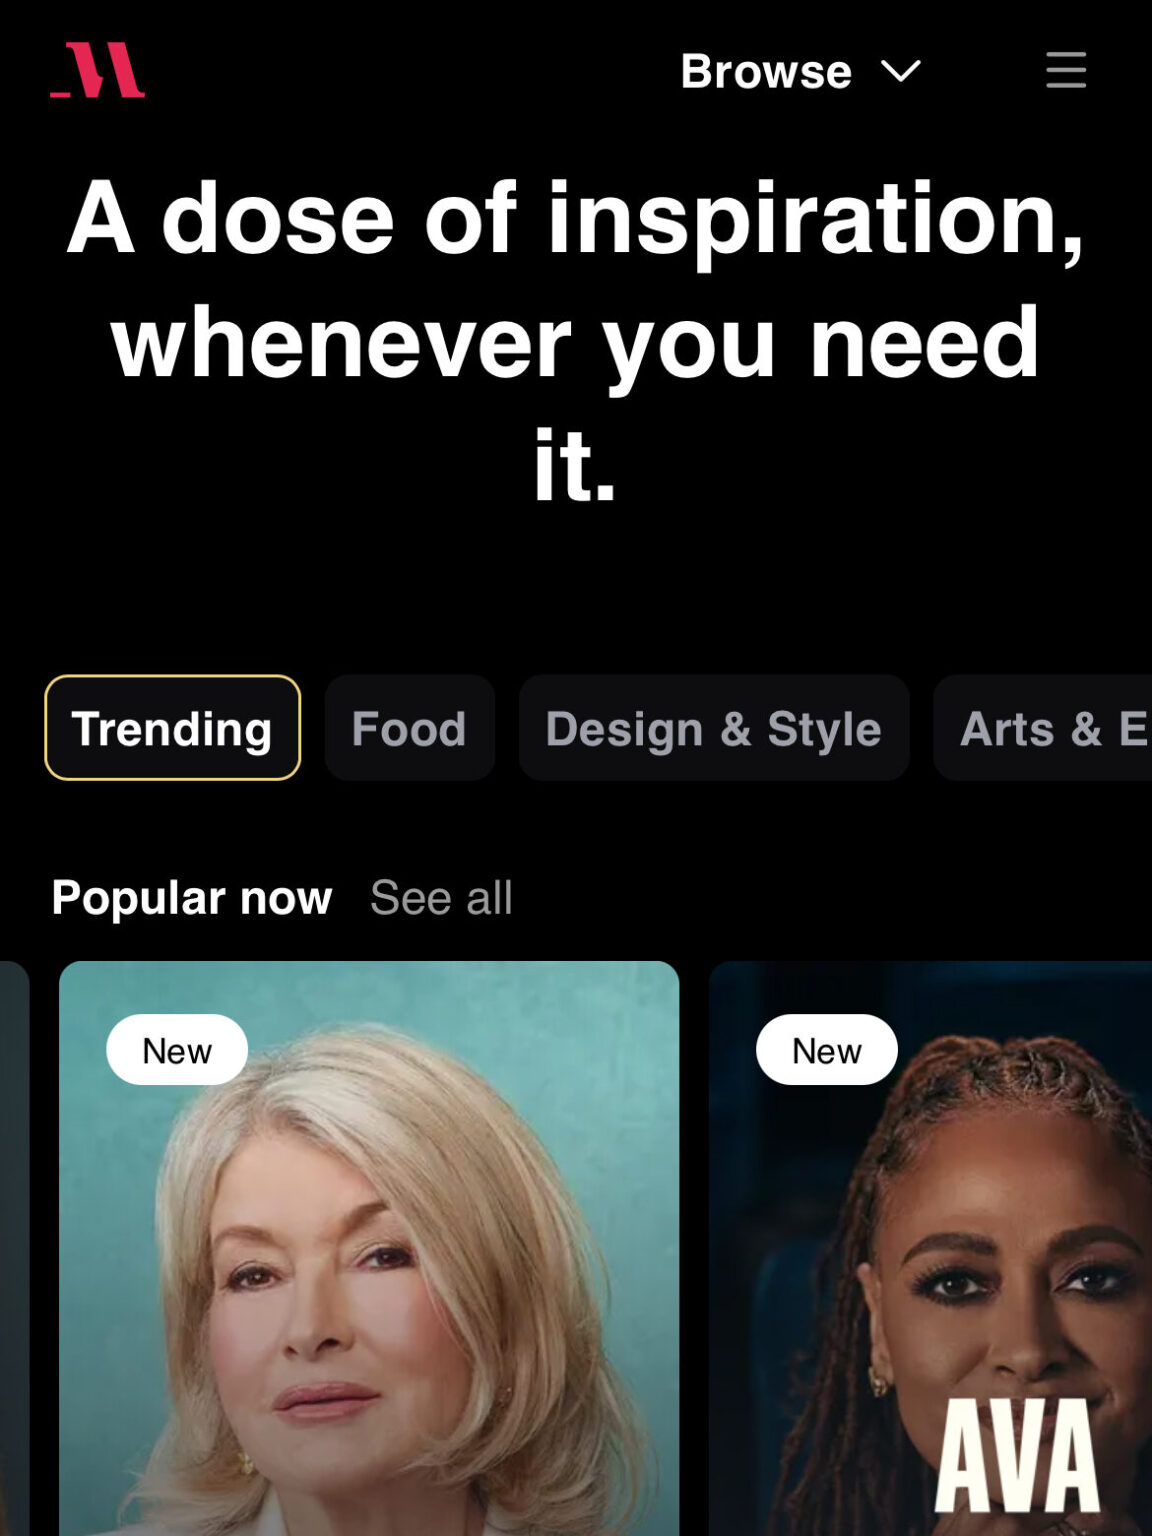Screen dimensions: 1152x1536
Task: Click the partially hidden card at left edge
Action: click(14, 1248)
